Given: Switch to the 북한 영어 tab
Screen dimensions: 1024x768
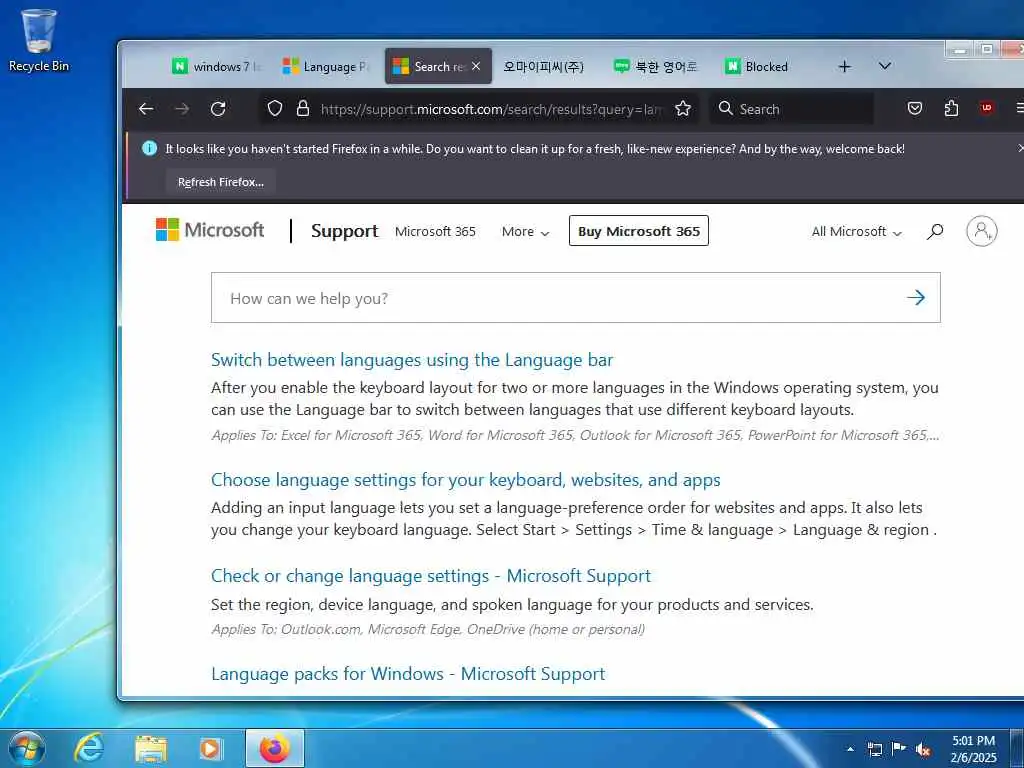Looking at the screenshot, I should (657, 67).
